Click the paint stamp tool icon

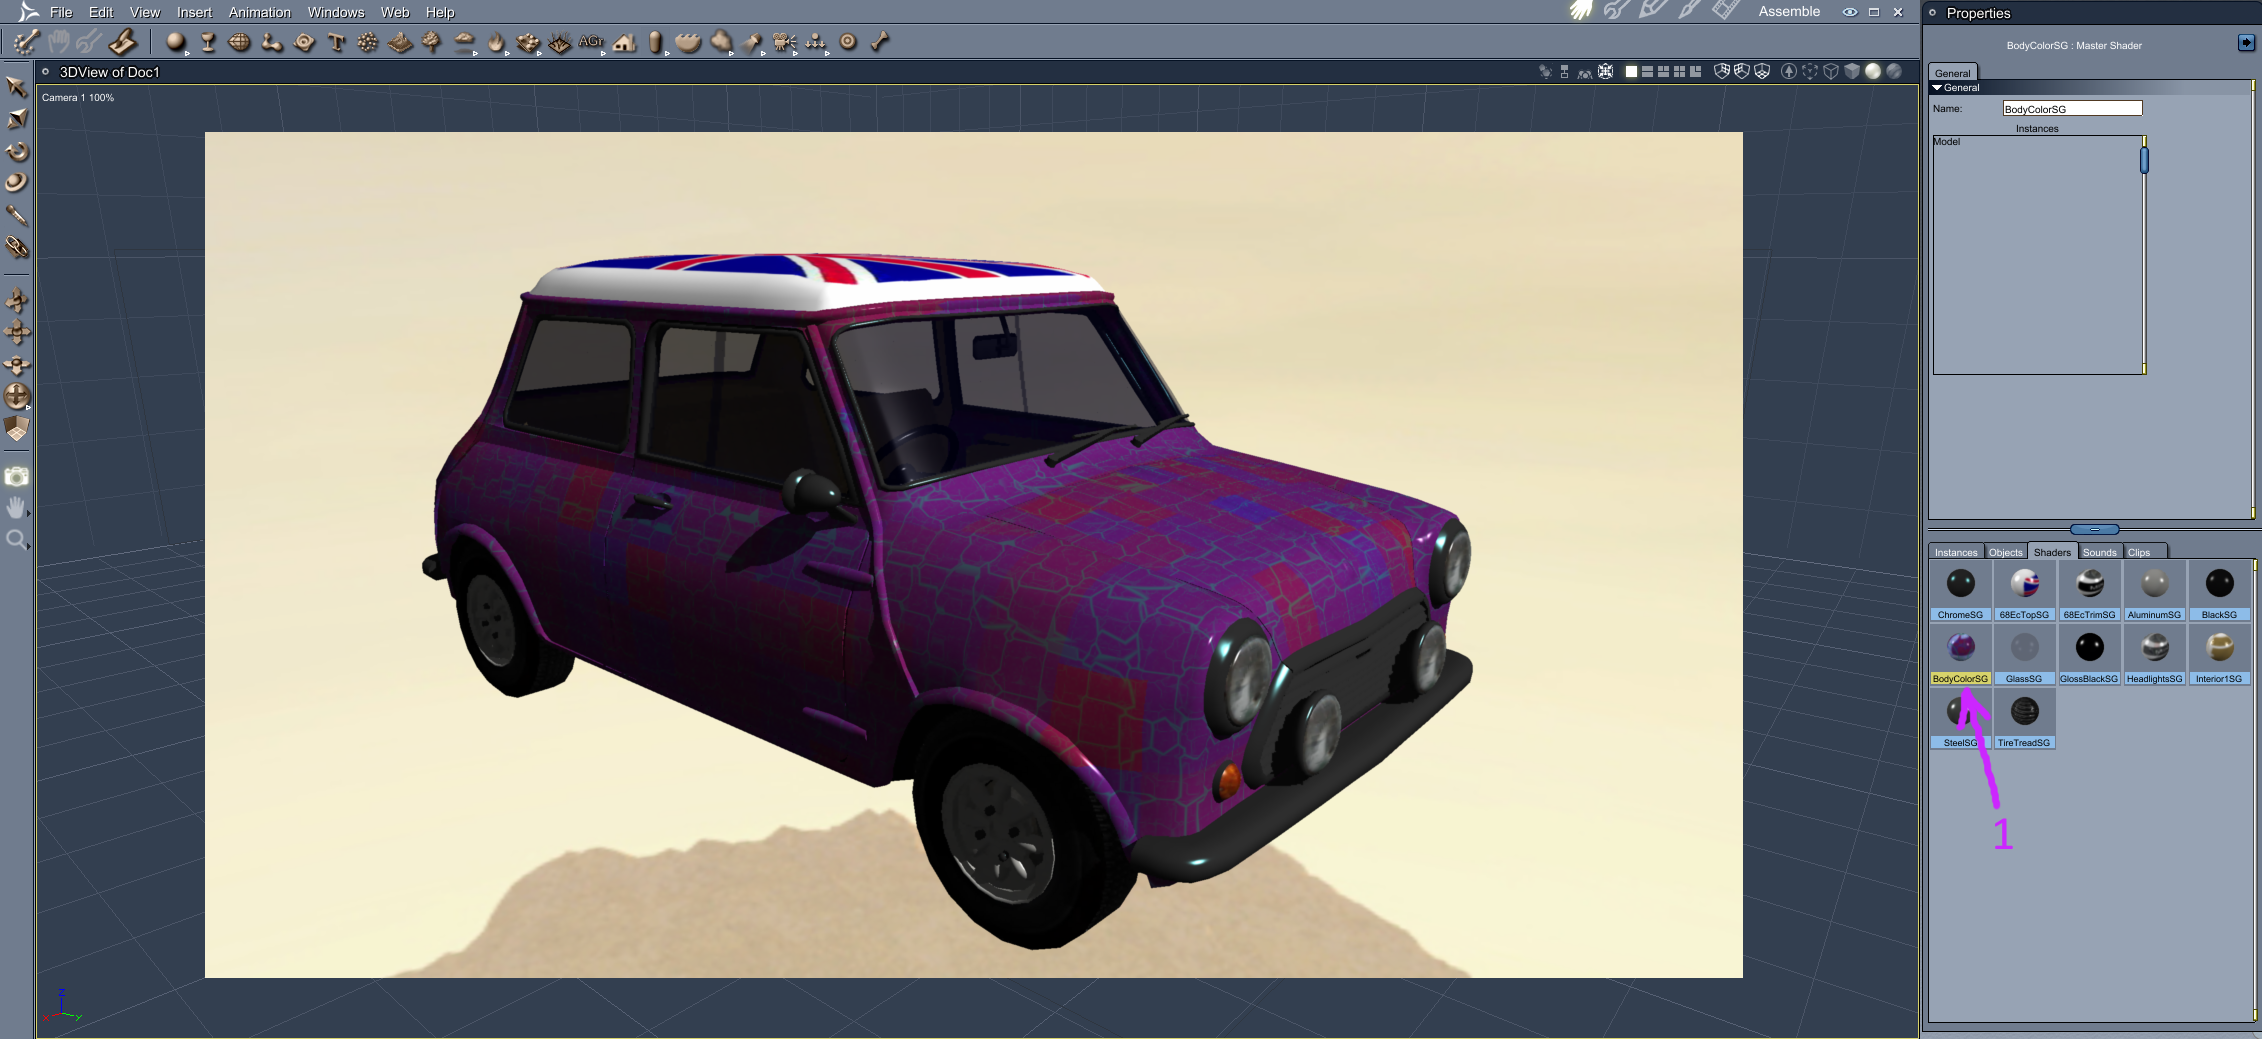tap(123, 42)
